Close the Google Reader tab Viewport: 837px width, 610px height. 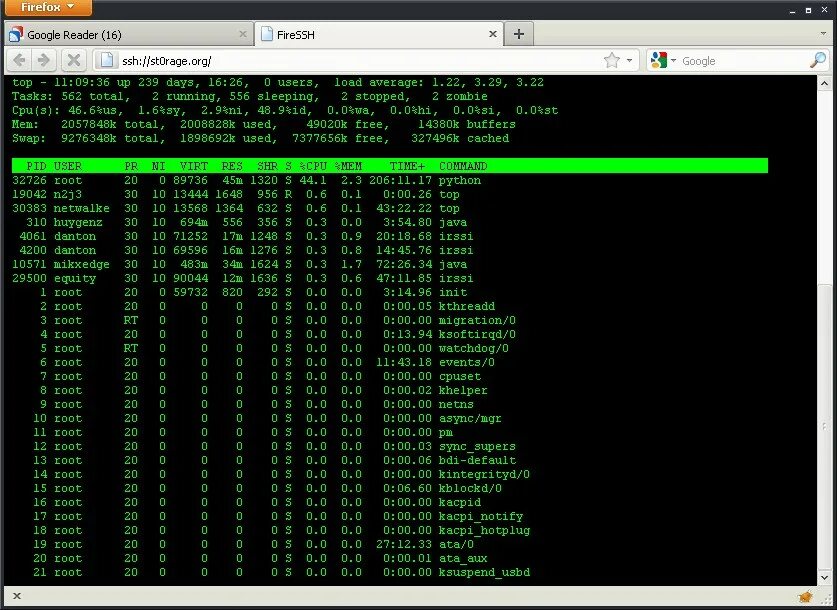coord(242,34)
